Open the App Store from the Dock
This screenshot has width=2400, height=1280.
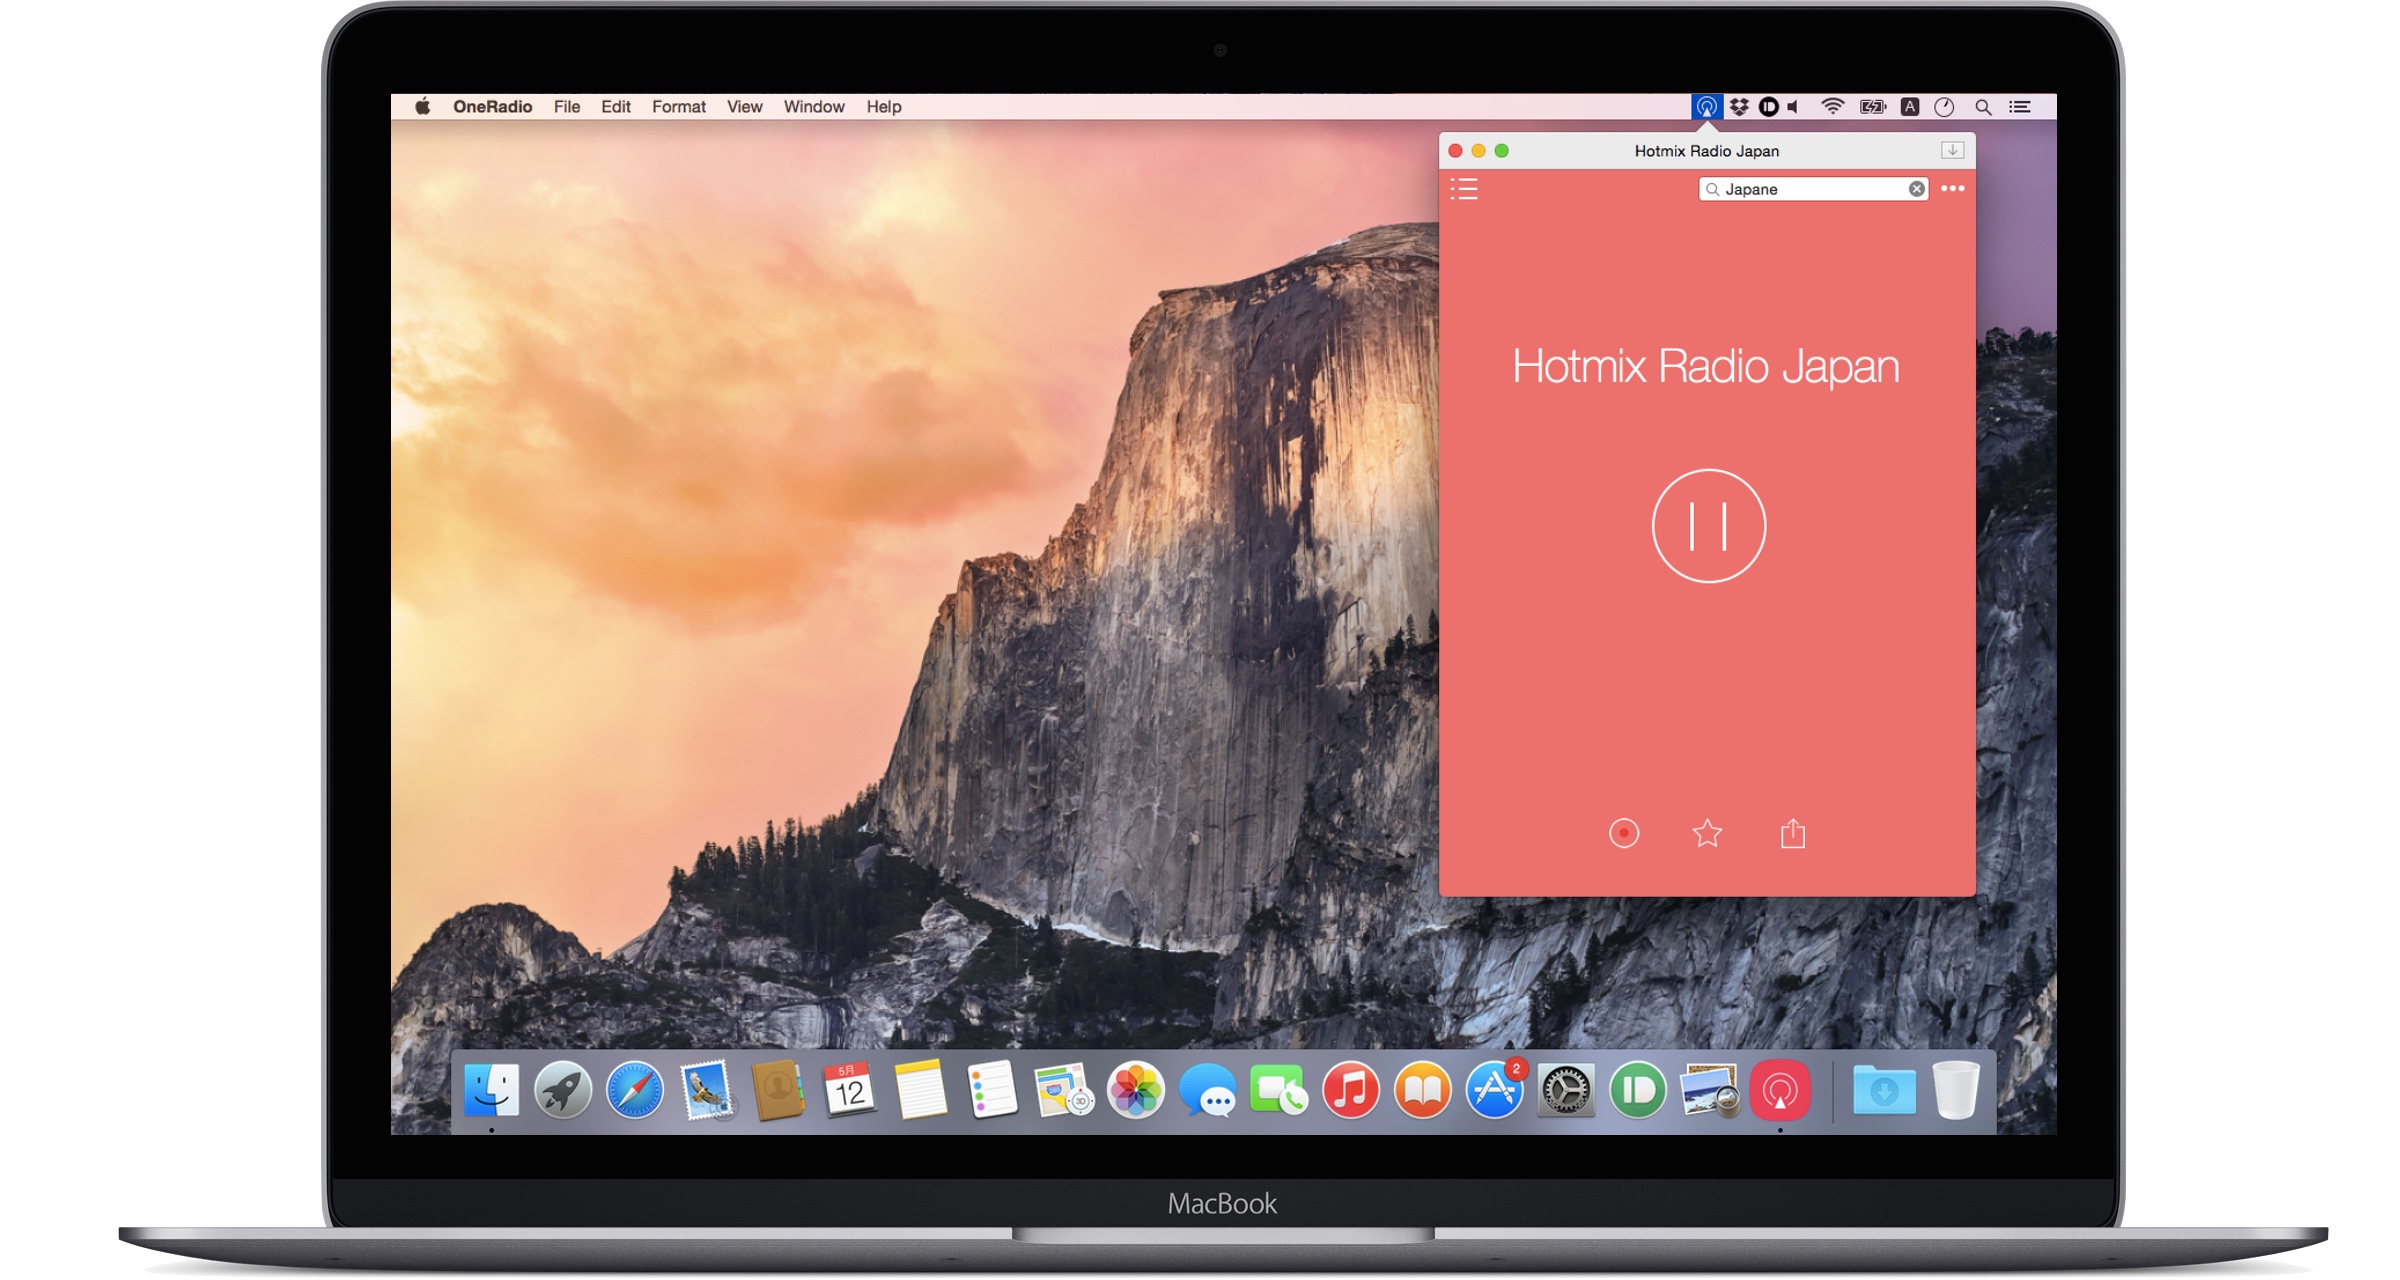[1494, 1090]
